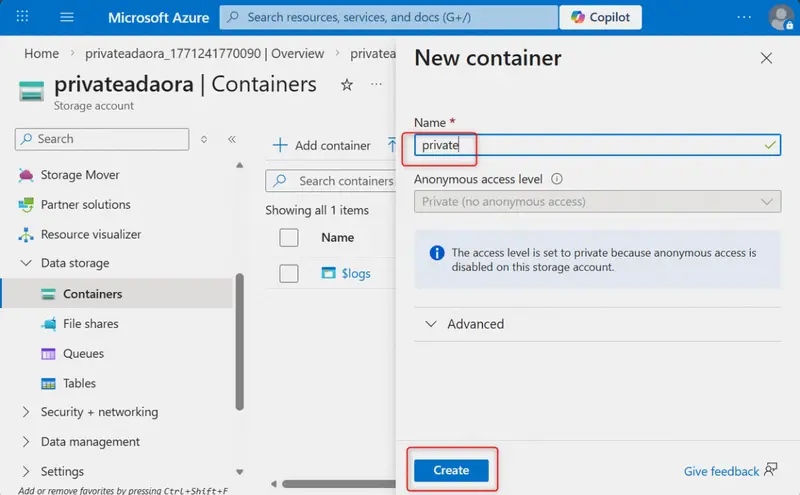Open Tables
Image resolution: width=800 pixels, height=495 pixels.
[79, 383]
